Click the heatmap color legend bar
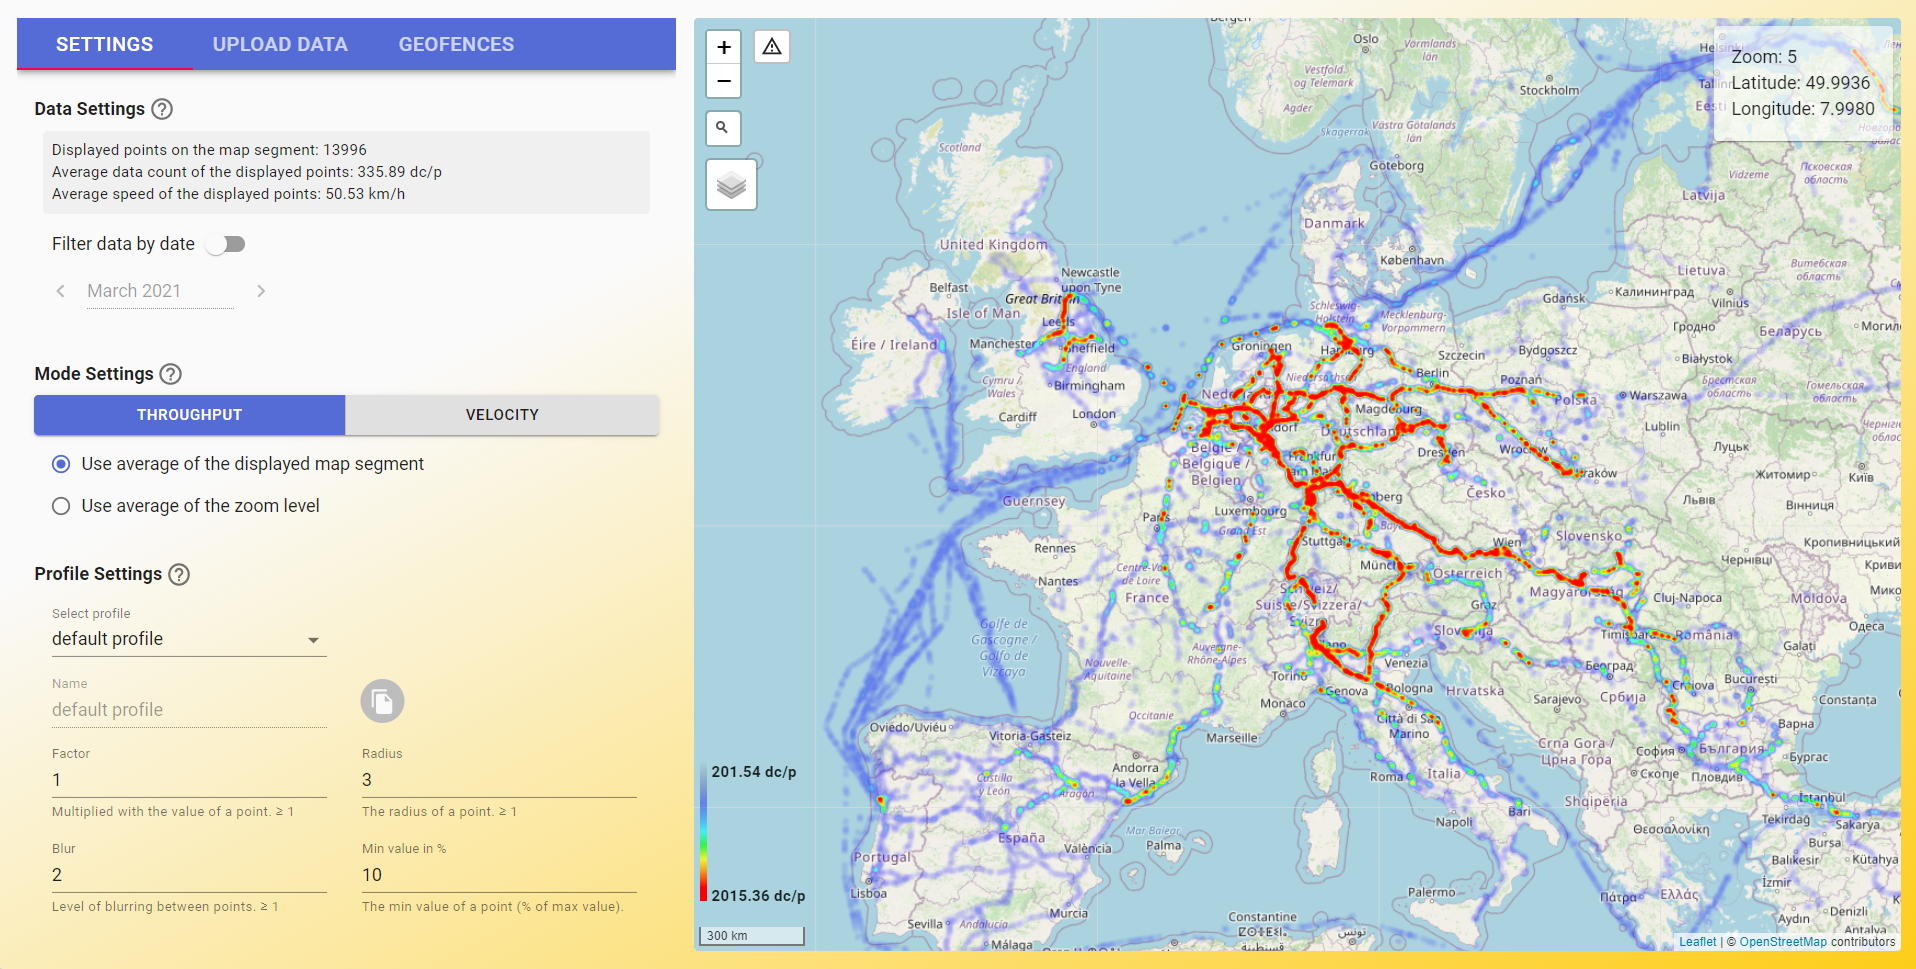 click(703, 834)
